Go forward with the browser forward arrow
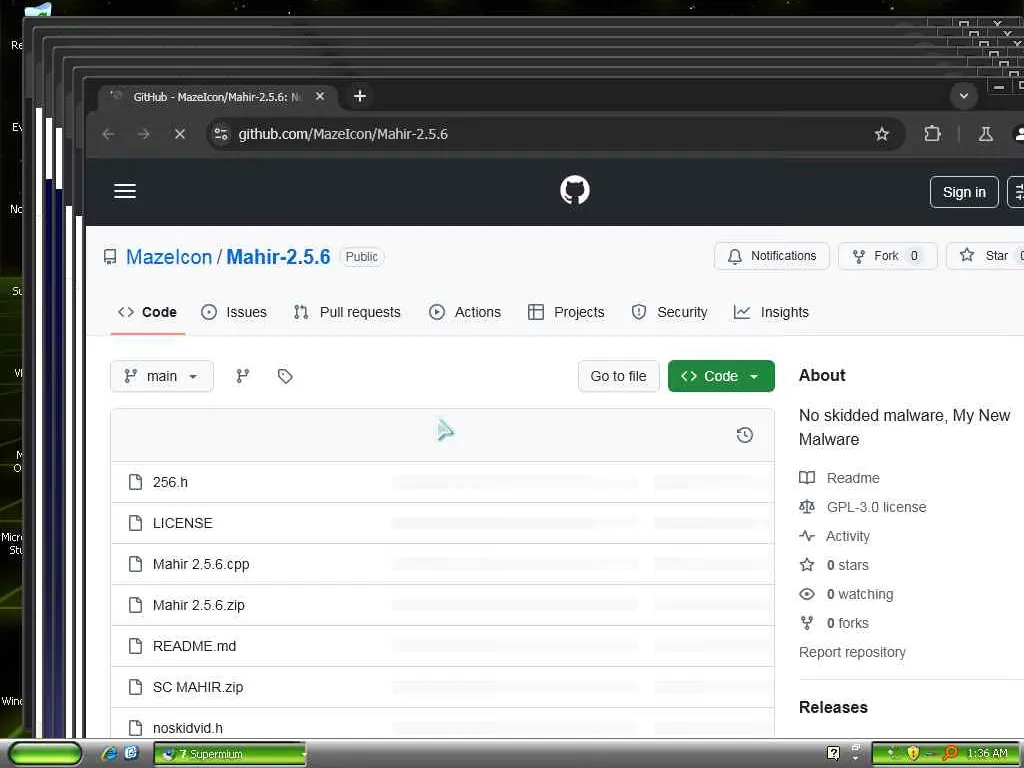The width and height of the screenshot is (1024, 768). [x=144, y=134]
